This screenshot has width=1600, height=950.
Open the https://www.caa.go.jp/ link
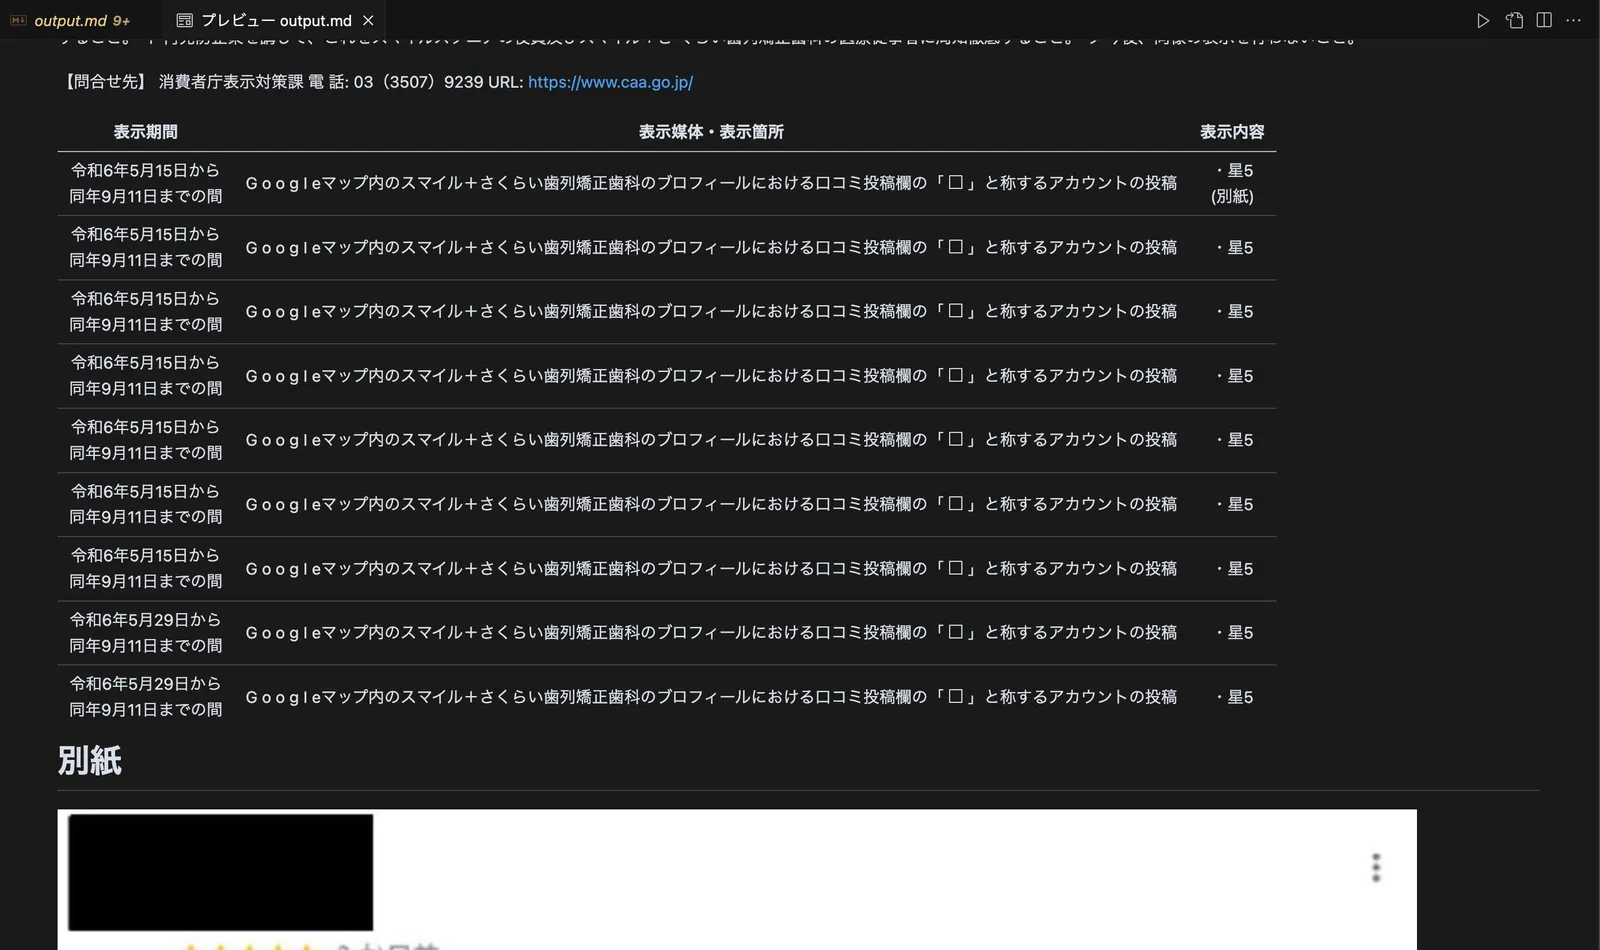tap(610, 82)
